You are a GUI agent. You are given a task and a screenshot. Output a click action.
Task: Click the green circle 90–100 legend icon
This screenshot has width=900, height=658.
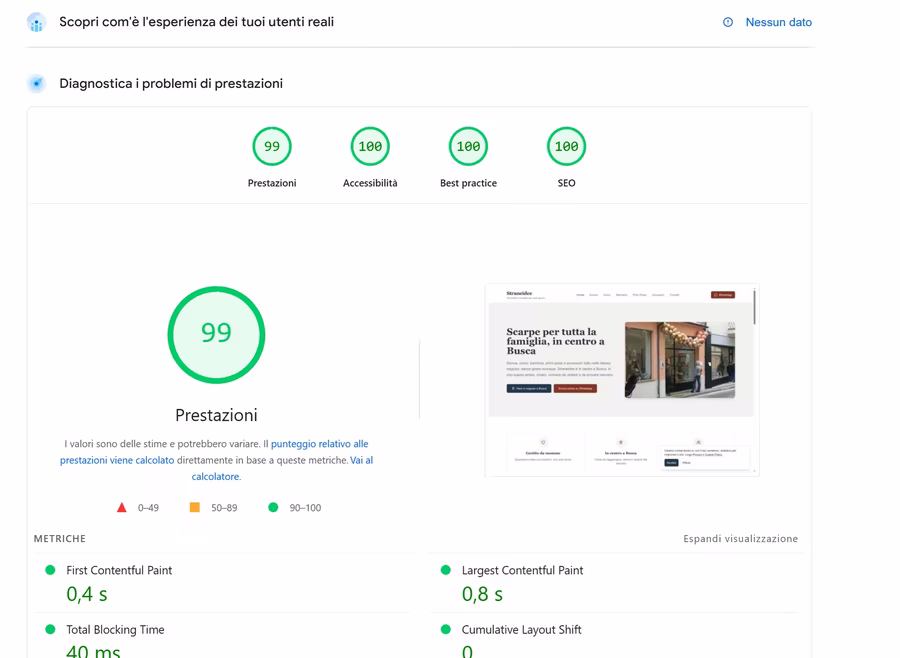click(273, 507)
